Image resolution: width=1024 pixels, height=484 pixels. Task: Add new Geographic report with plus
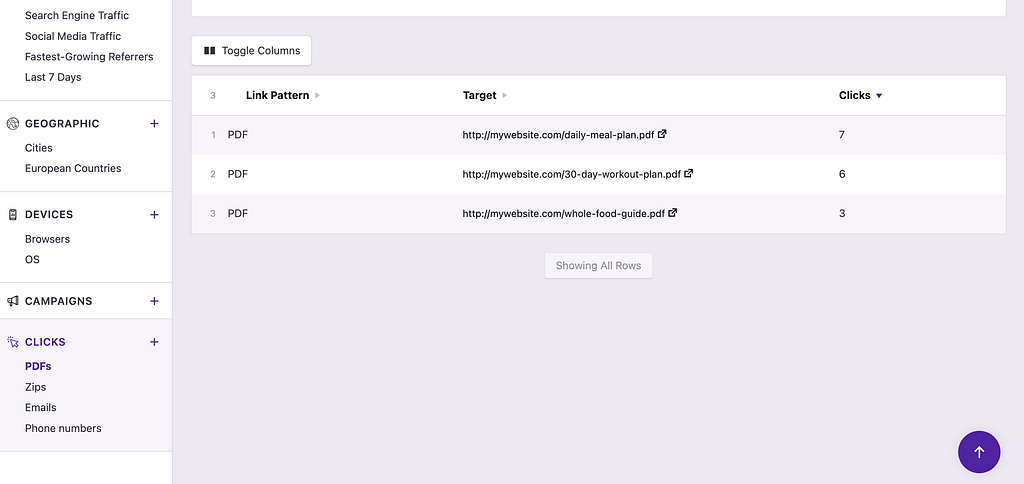pos(154,124)
